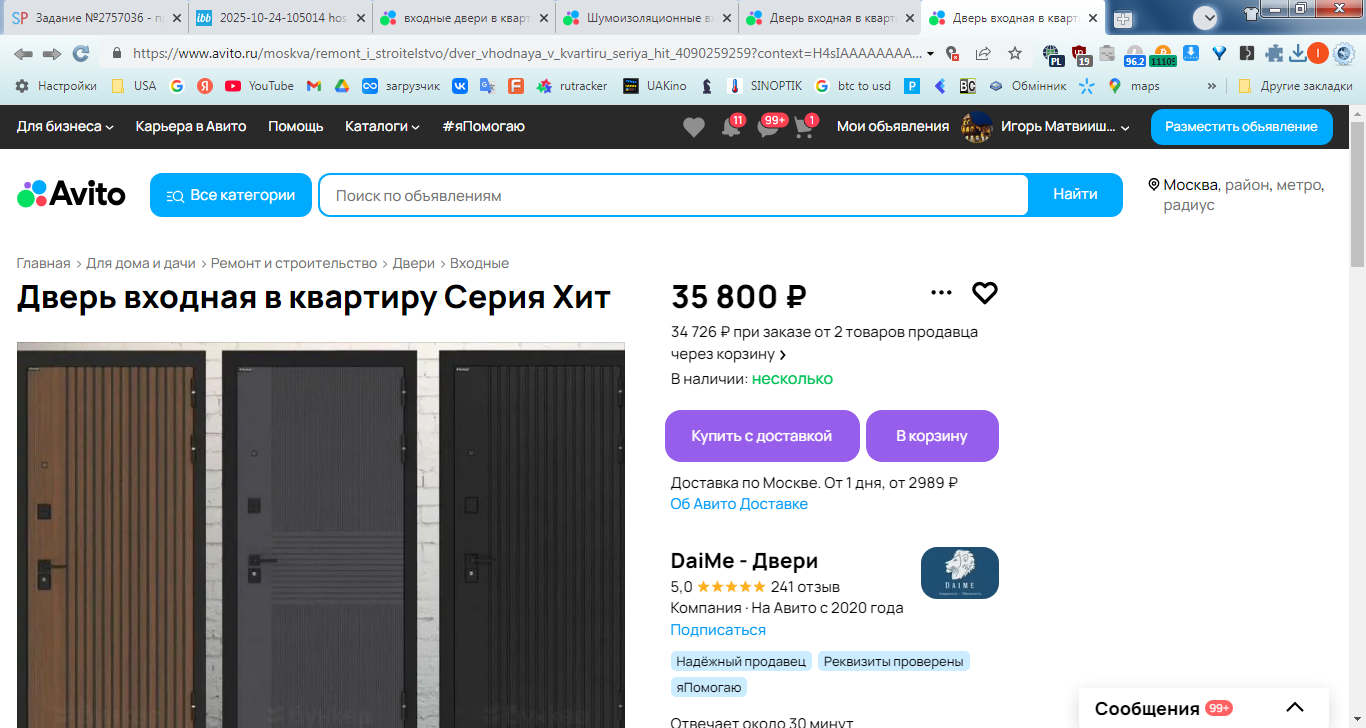Viewport: 1366px width, 728px height.
Task: Click extension with PL globe badge
Action: (x=1052, y=55)
